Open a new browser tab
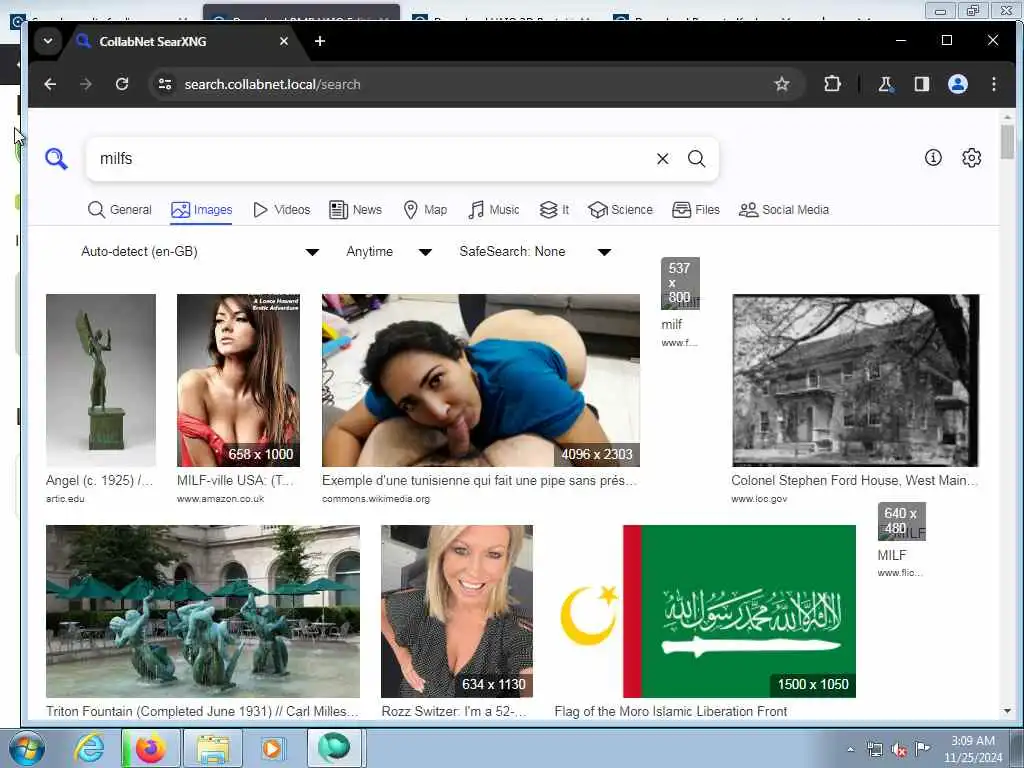This screenshot has width=1024, height=768. pos(319,41)
